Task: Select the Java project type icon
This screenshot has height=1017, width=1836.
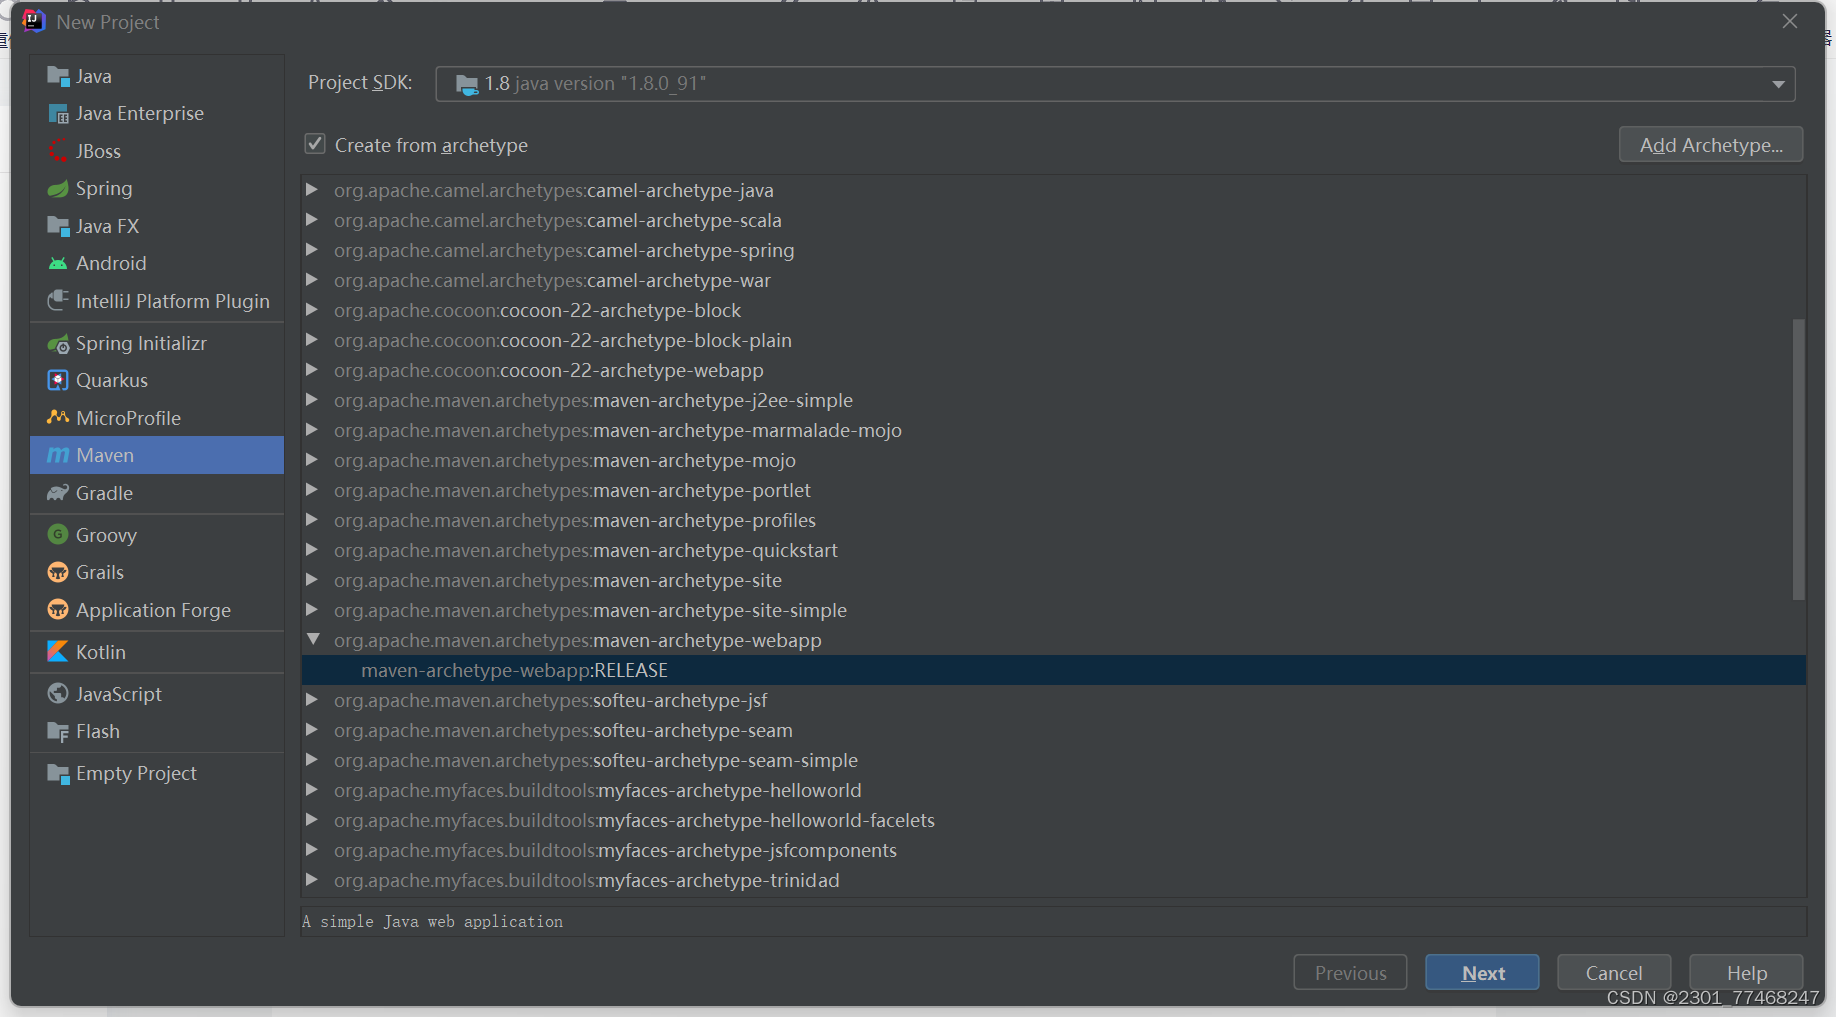Action: pos(58,77)
